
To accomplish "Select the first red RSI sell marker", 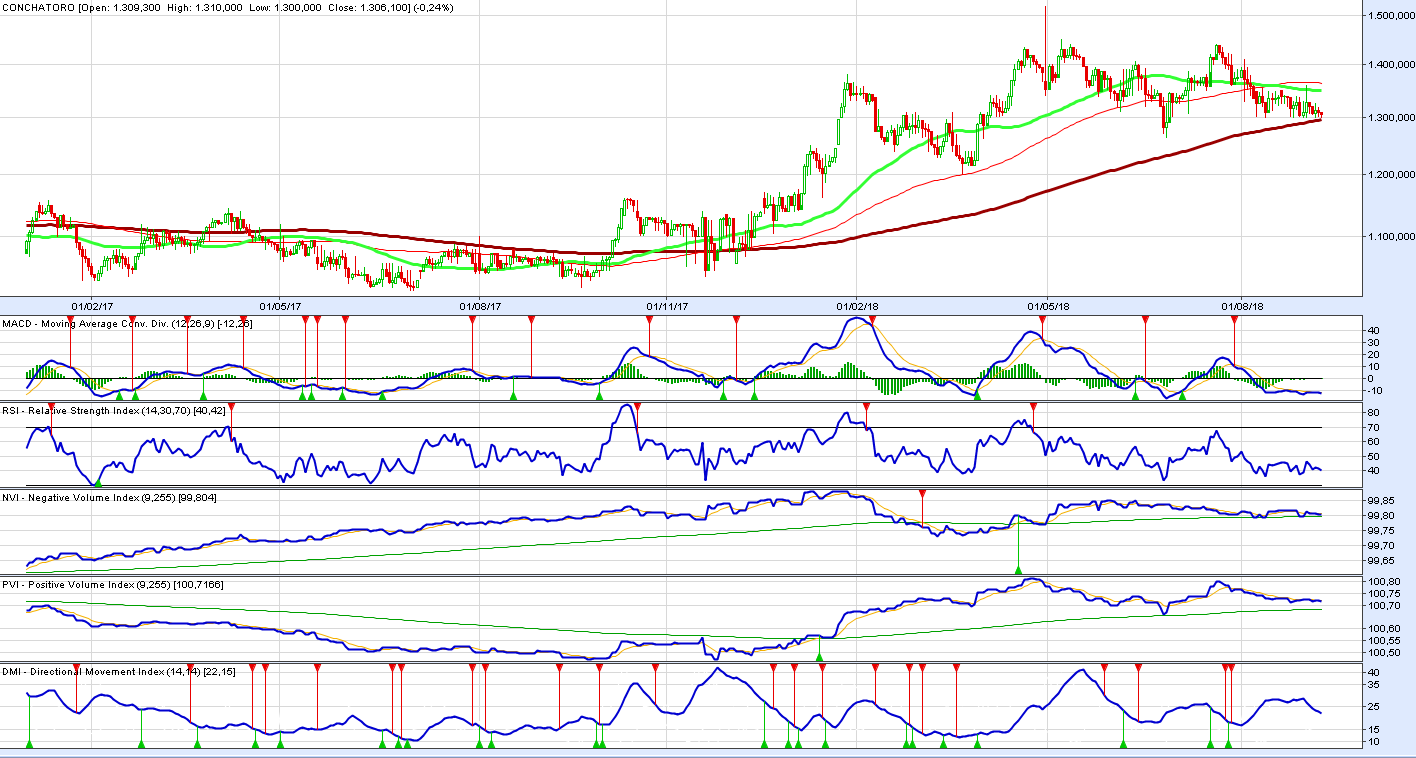I will [51, 407].
